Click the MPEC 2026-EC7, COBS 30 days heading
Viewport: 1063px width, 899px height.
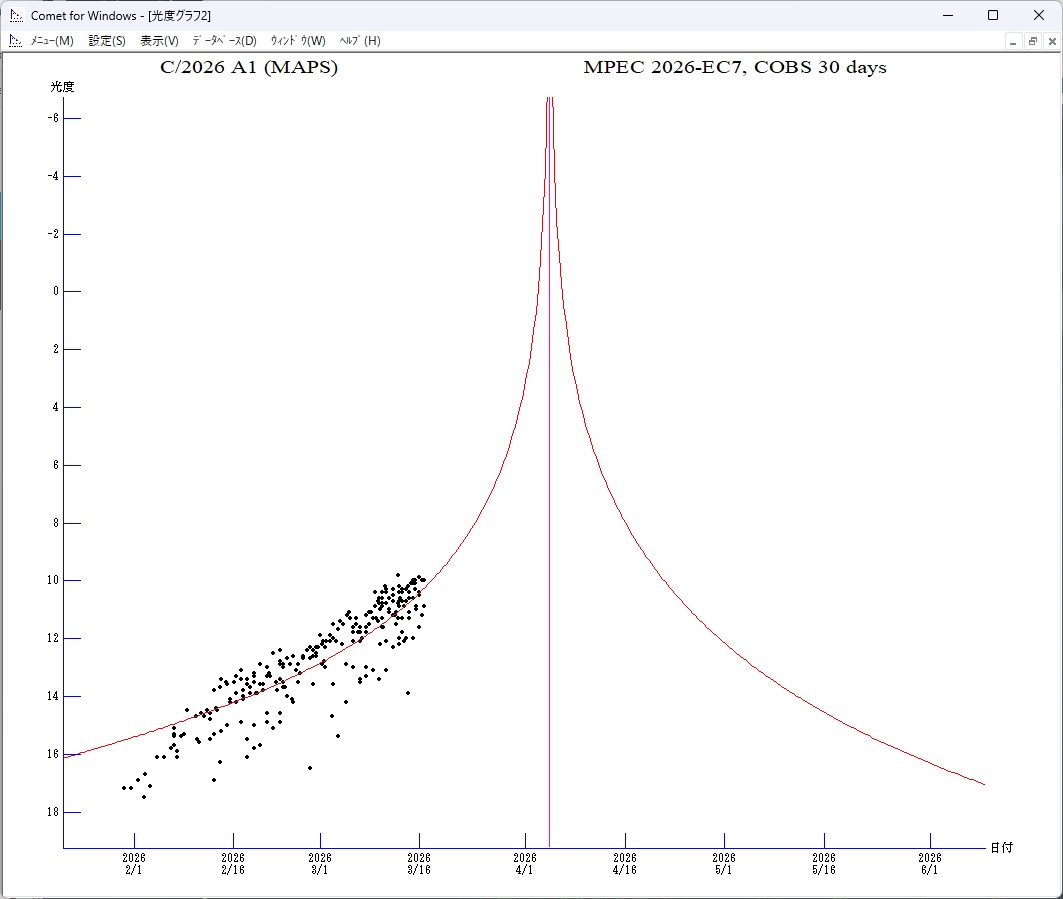(735, 68)
